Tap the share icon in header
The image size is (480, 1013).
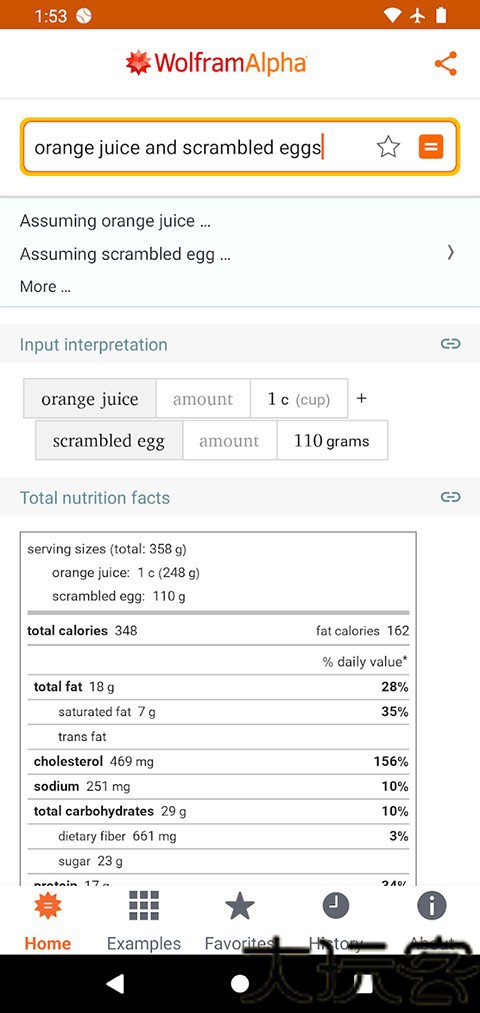pyautogui.click(x=446, y=63)
